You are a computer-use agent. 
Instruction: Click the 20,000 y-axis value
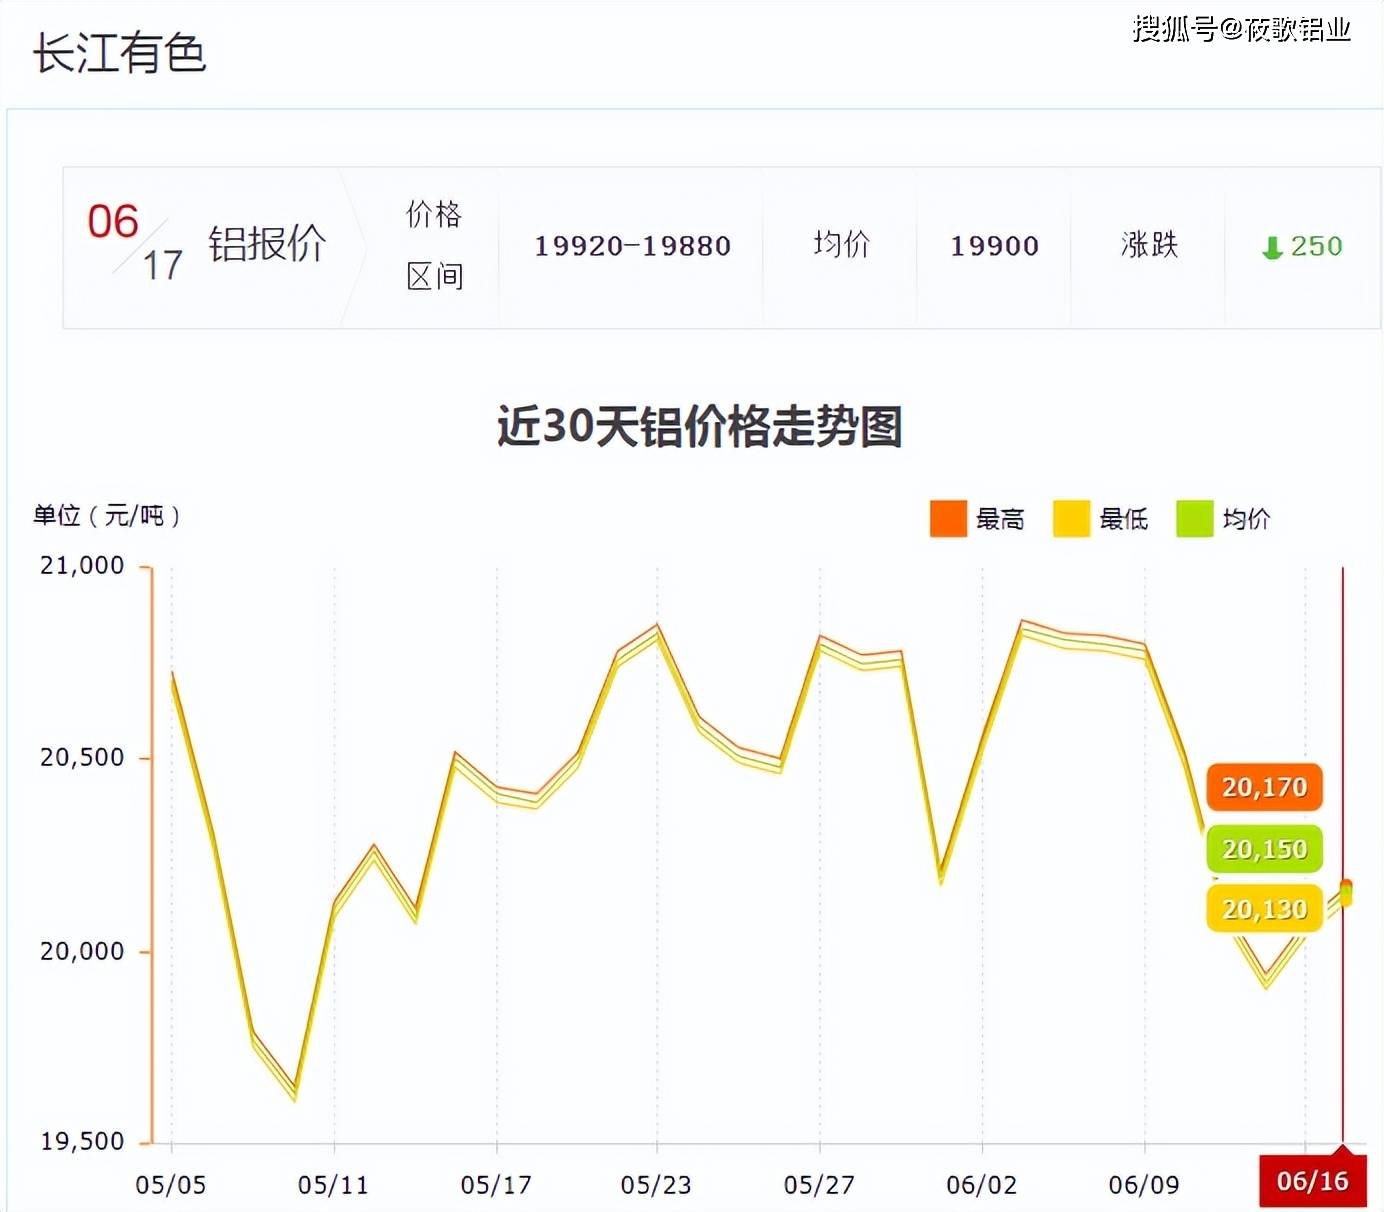[x=82, y=951]
